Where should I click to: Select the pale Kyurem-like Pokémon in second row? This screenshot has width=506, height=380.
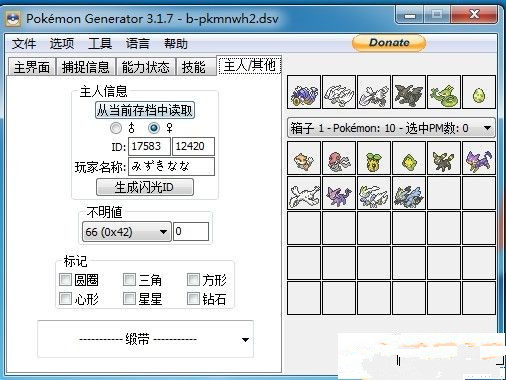pos(374,193)
